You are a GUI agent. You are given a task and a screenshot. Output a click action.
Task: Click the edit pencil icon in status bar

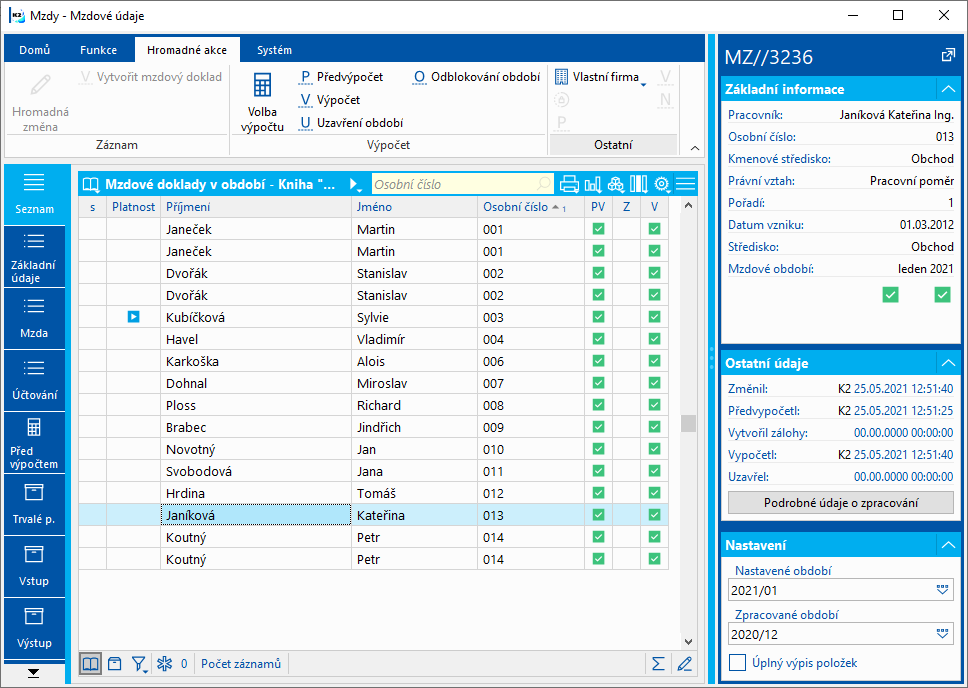click(684, 663)
